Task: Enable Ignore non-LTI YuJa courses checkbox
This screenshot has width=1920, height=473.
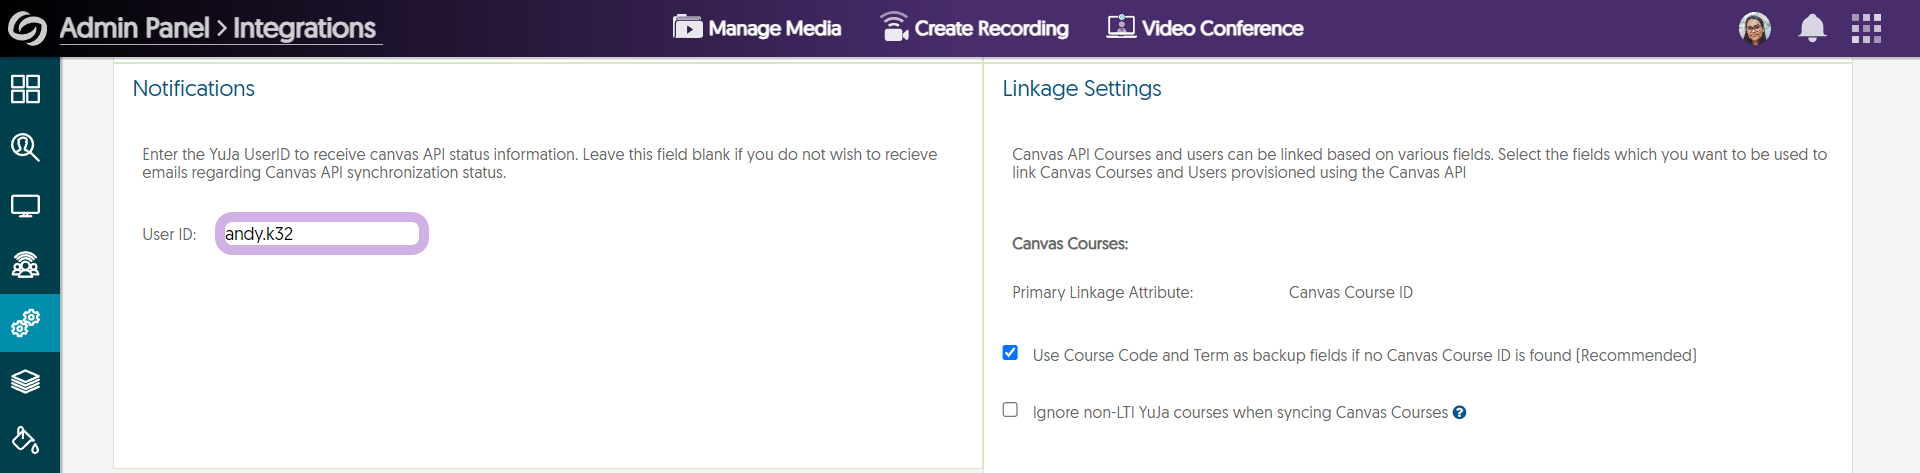Action: (1010, 410)
